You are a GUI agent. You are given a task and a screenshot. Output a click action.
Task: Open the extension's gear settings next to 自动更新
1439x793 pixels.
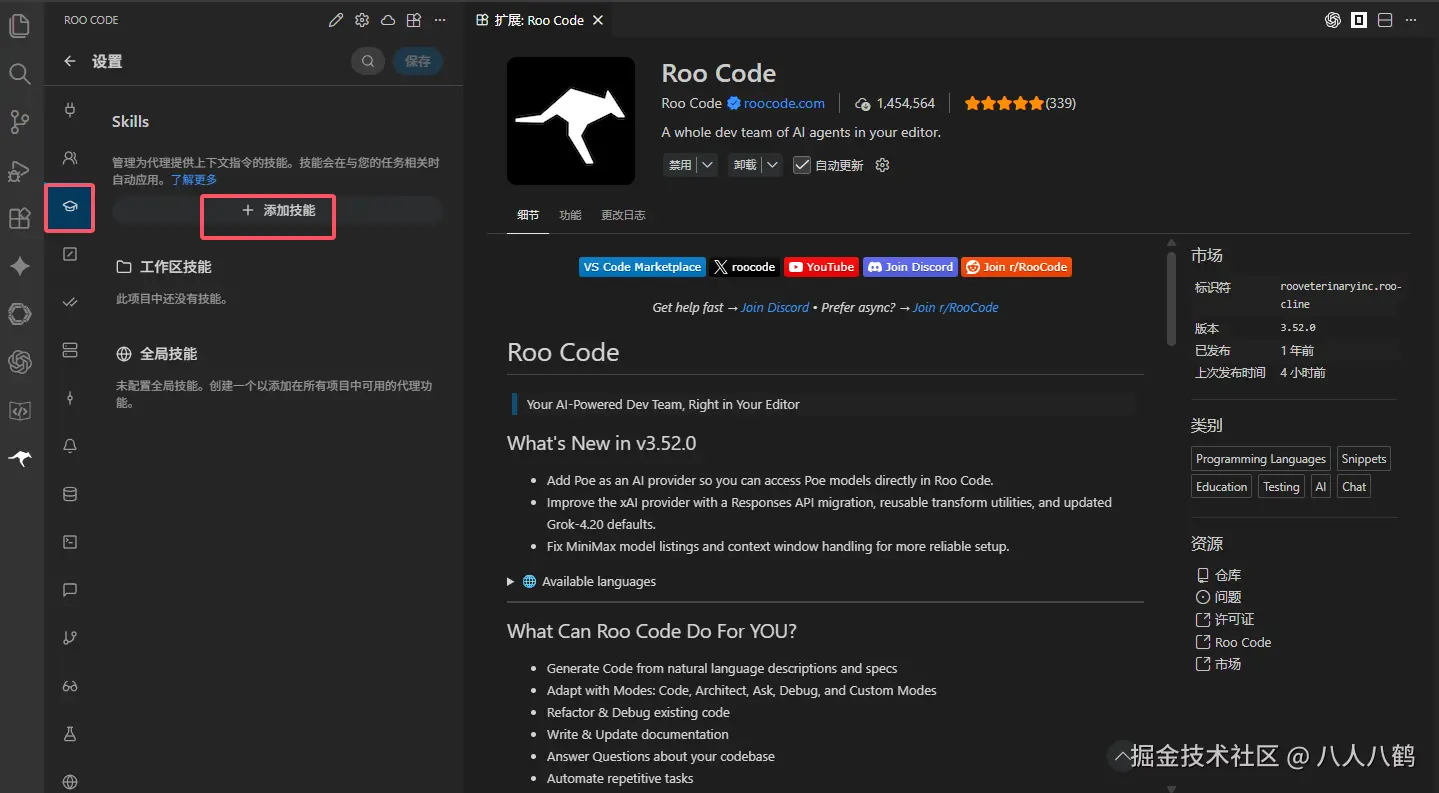[882, 165]
